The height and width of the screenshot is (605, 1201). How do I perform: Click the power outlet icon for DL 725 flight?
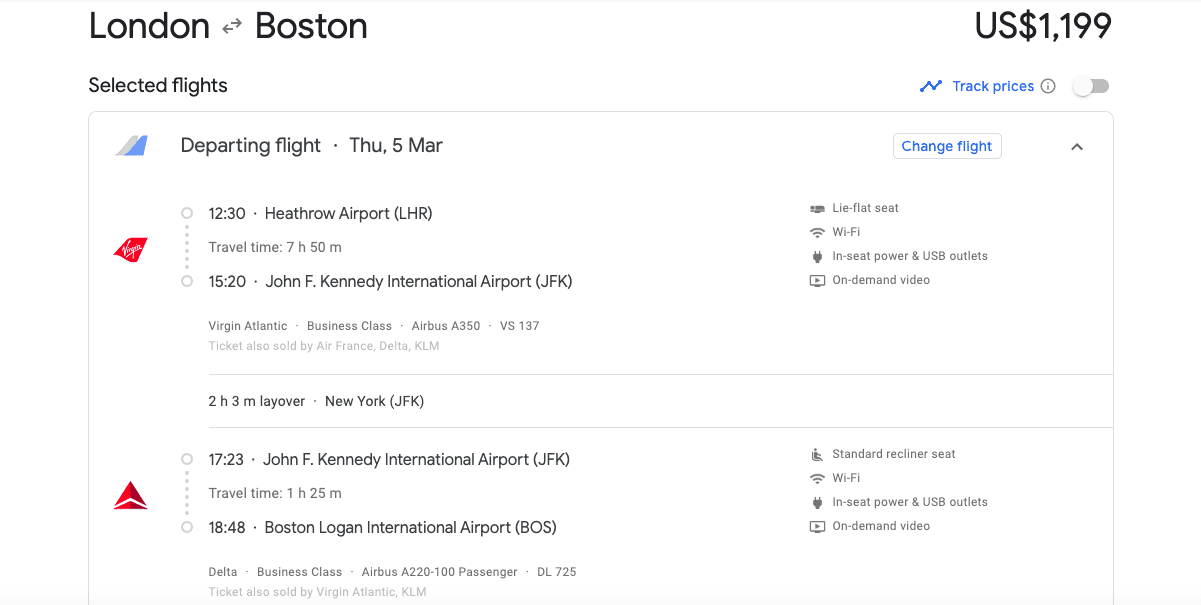(817, 502)
